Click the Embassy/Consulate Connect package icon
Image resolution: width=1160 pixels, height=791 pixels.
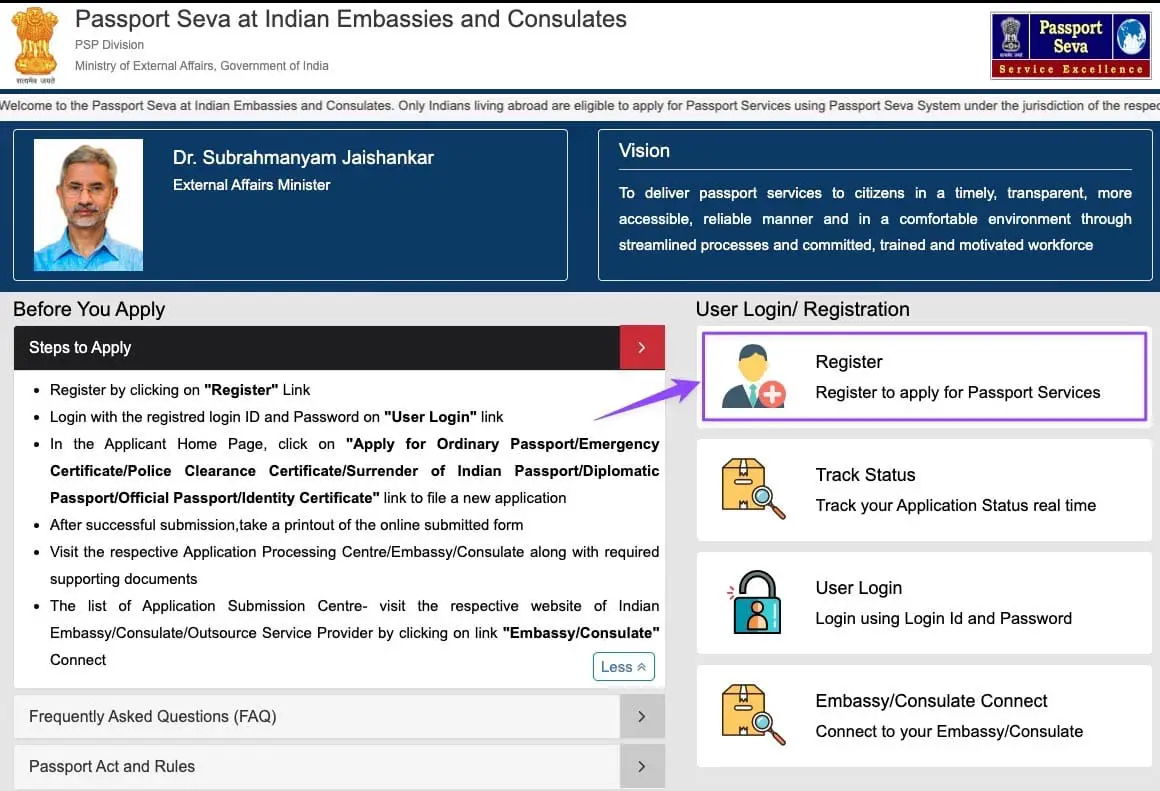click(753, 714)
